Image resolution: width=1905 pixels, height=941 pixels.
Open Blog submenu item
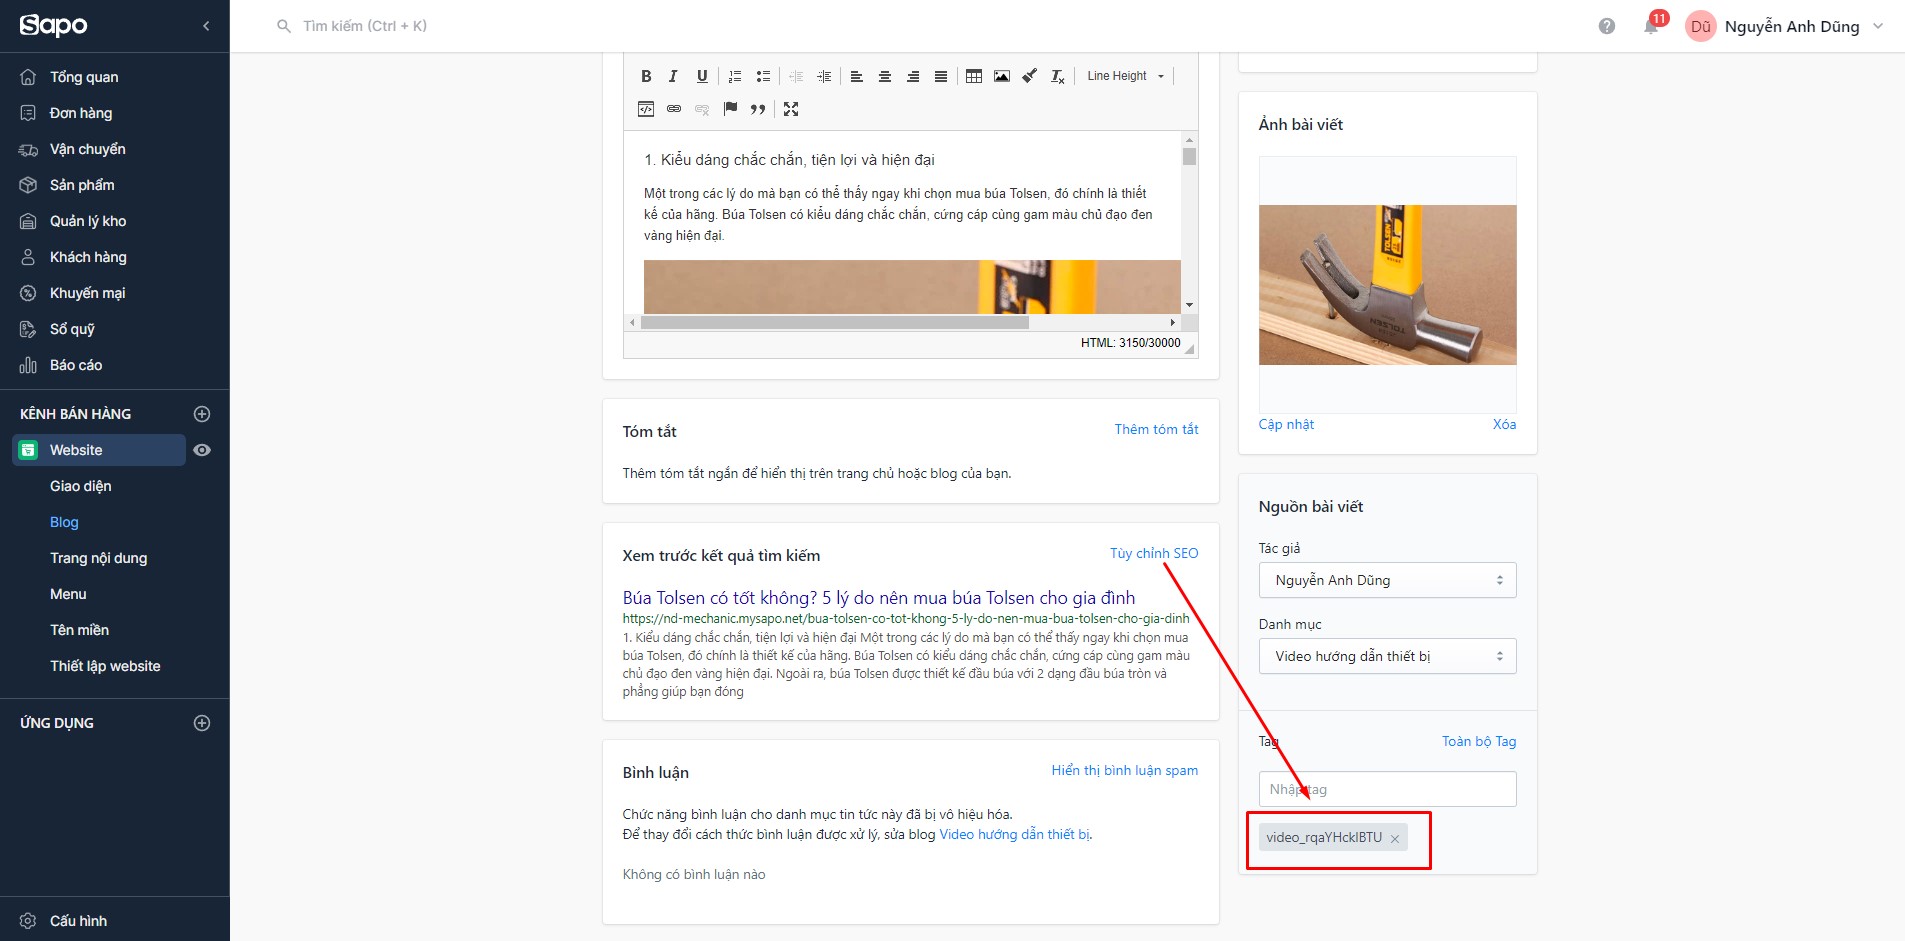pyautogui.click(x=64, y=522)
